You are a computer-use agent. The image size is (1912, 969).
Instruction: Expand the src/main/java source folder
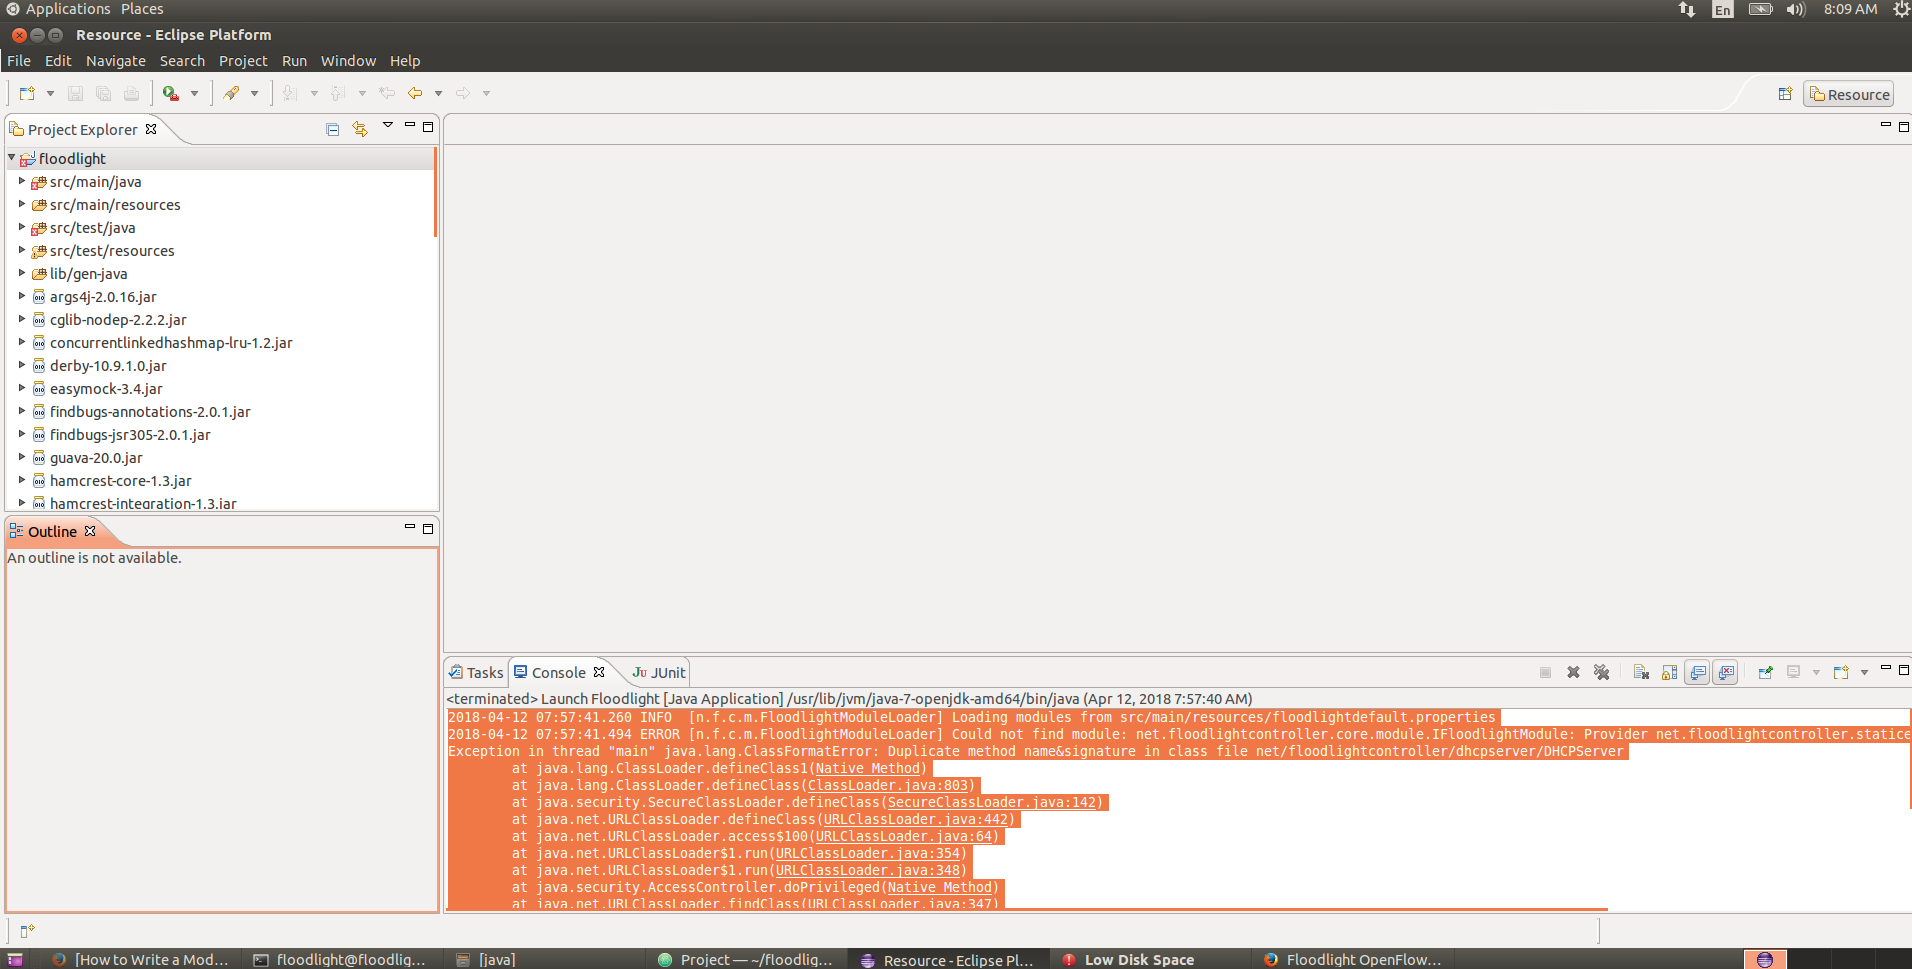click(22, 182)
